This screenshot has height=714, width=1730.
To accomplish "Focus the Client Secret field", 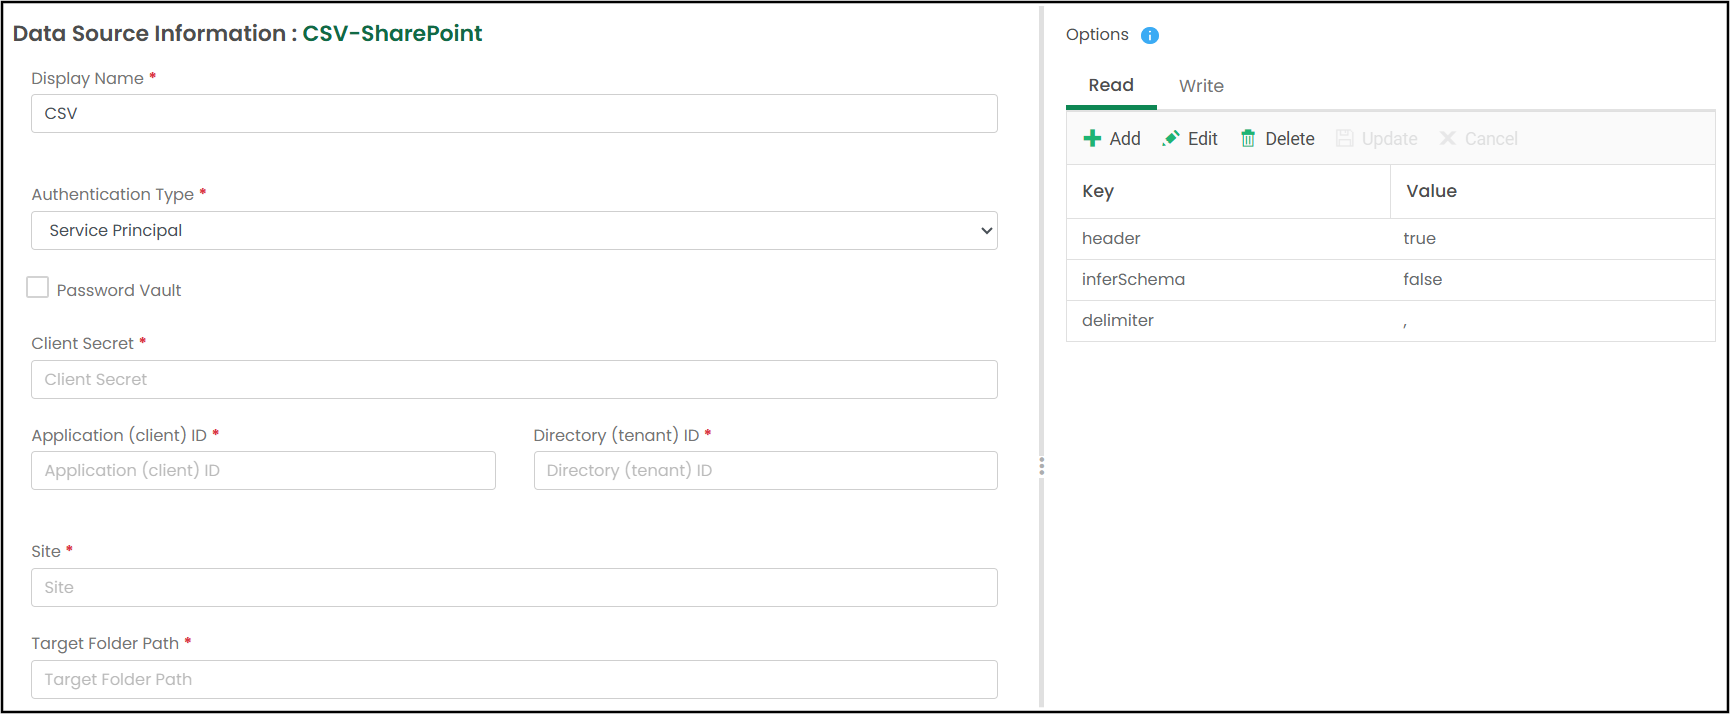I will click(x=514, y=379).
